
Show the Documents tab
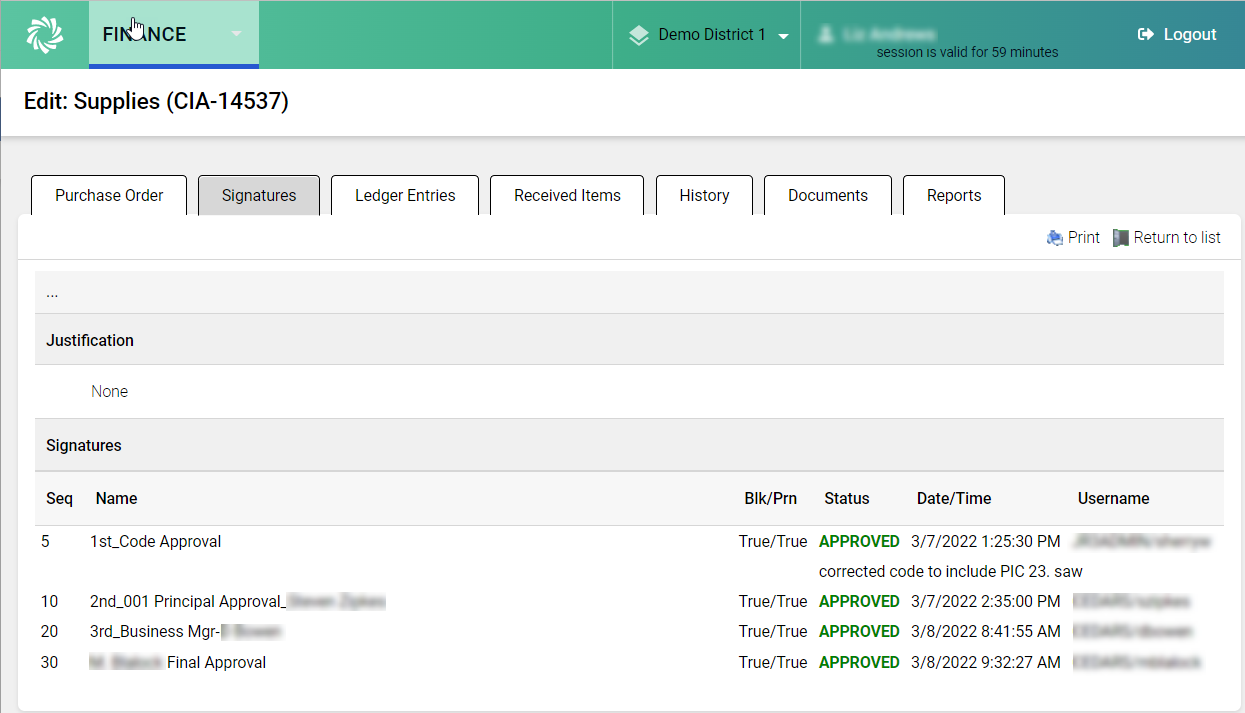828,195
